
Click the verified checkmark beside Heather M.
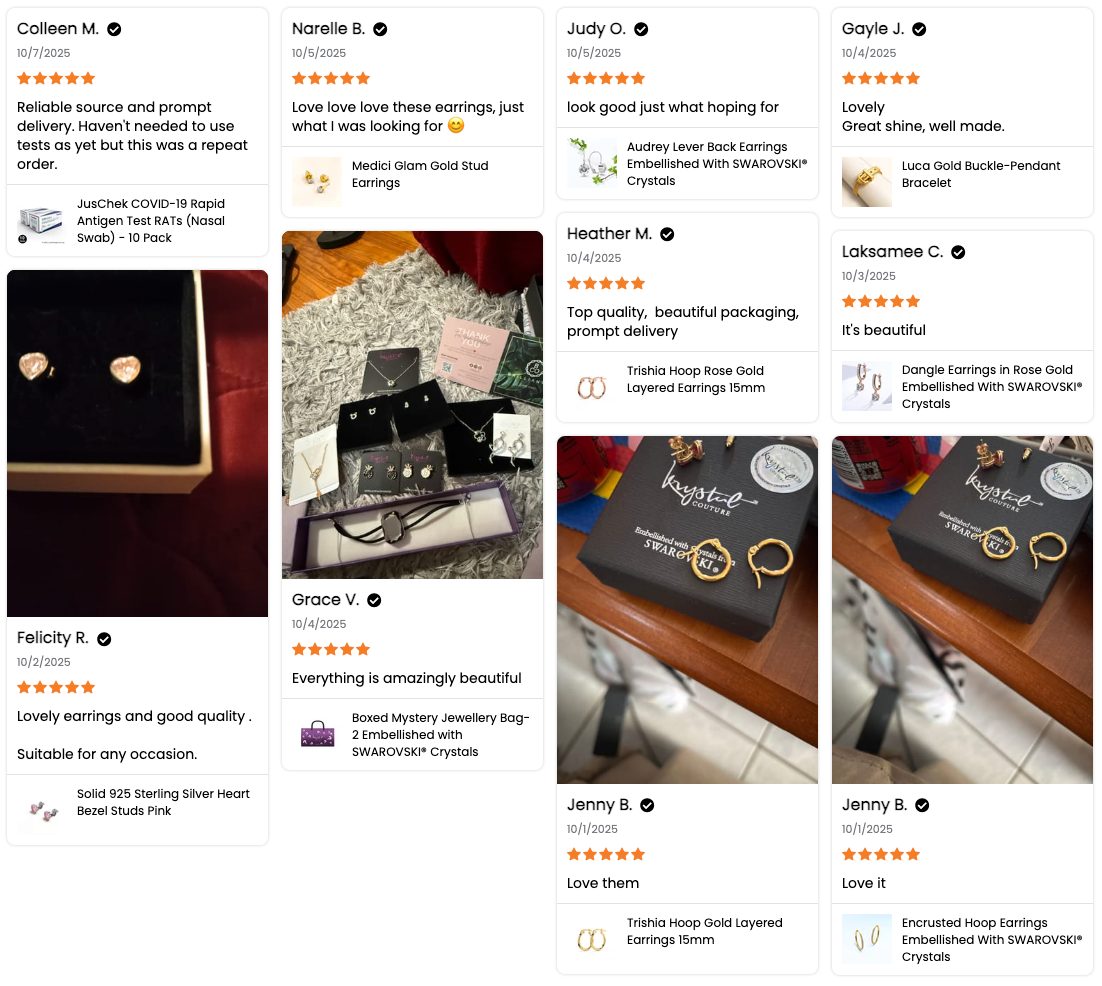pyautogui.click(x=667, y=234)
